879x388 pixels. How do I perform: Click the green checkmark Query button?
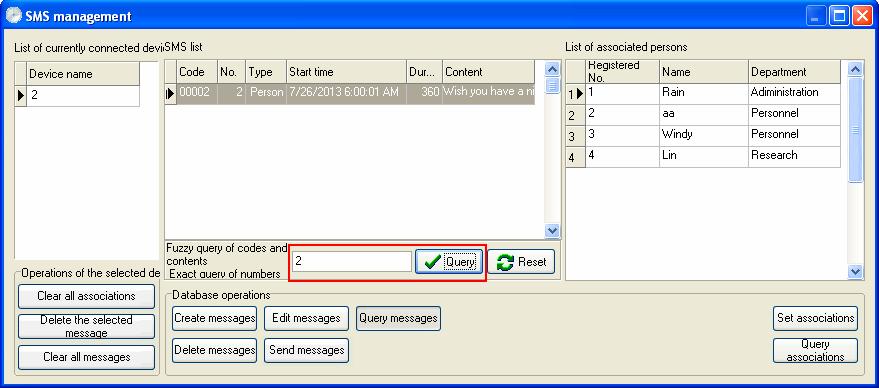pos(449,262)
